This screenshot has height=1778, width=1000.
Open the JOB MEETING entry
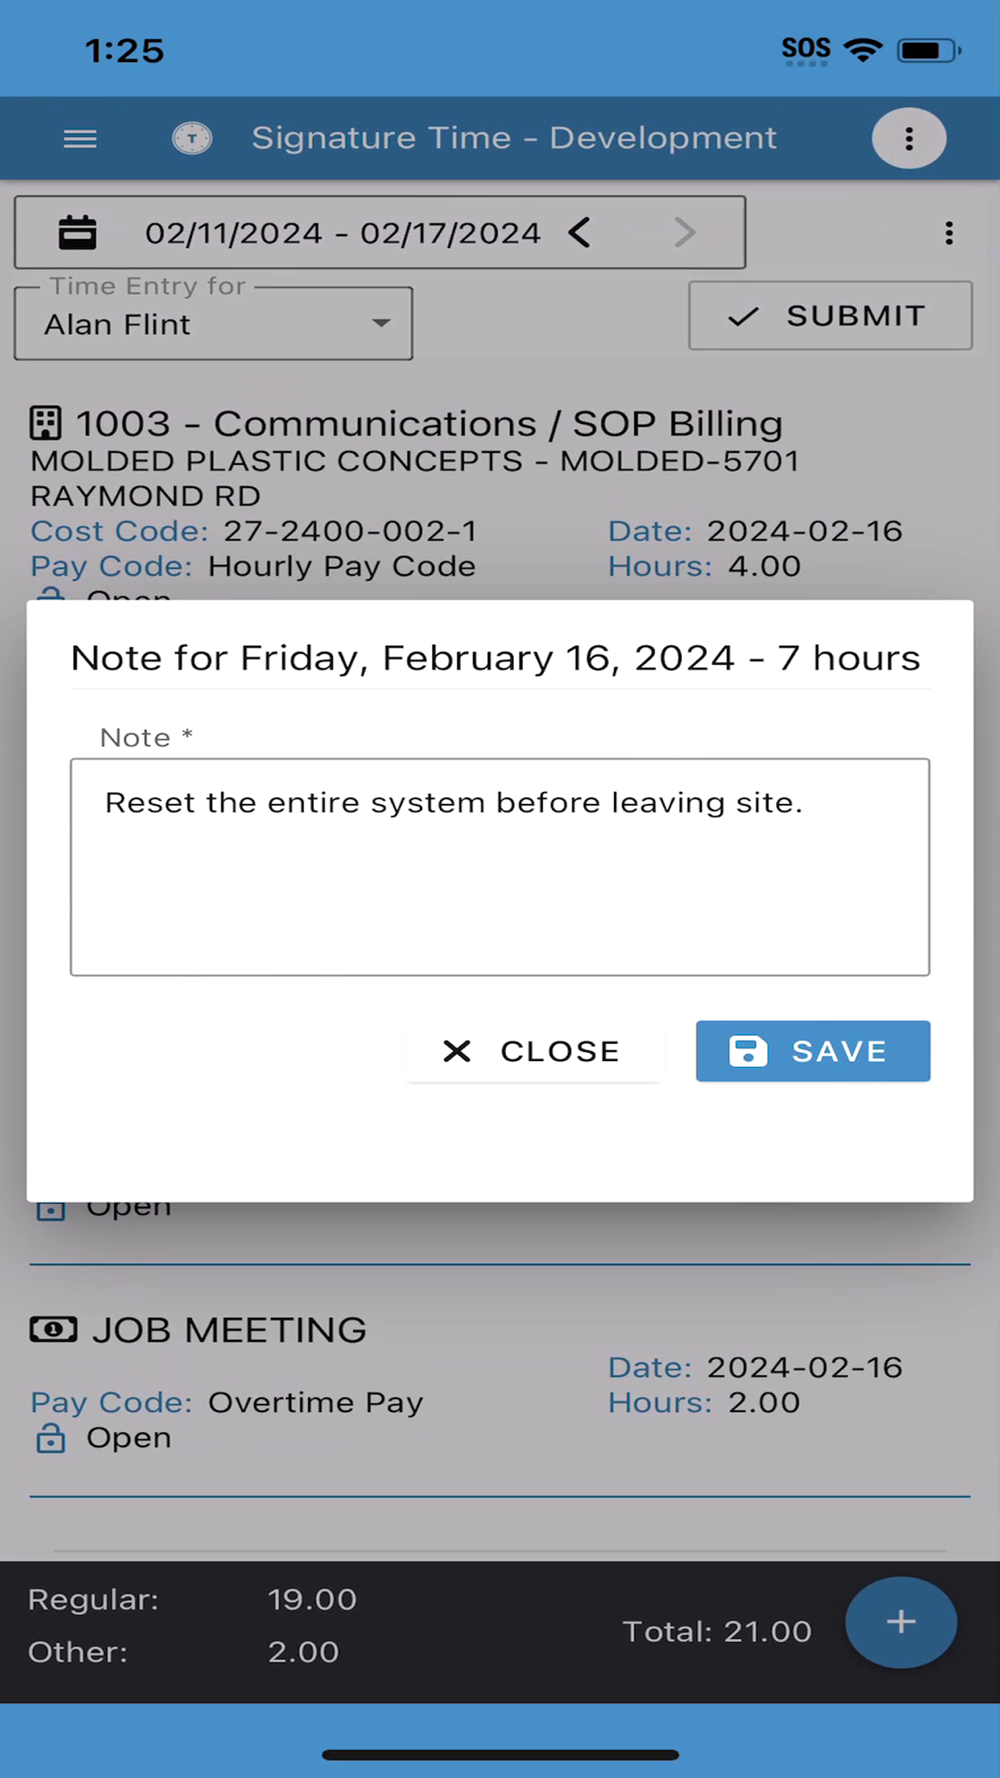(230, 1330)
